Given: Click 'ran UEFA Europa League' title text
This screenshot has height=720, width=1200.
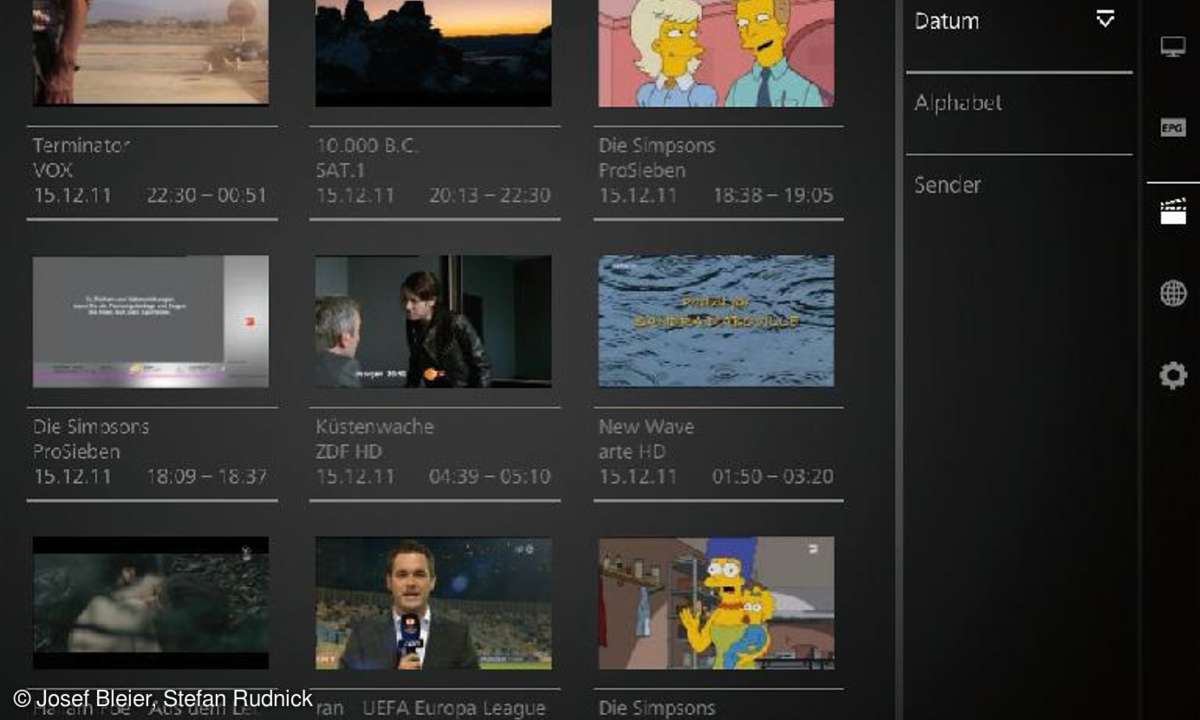Looking at the screenshot, I should point(431,708).
